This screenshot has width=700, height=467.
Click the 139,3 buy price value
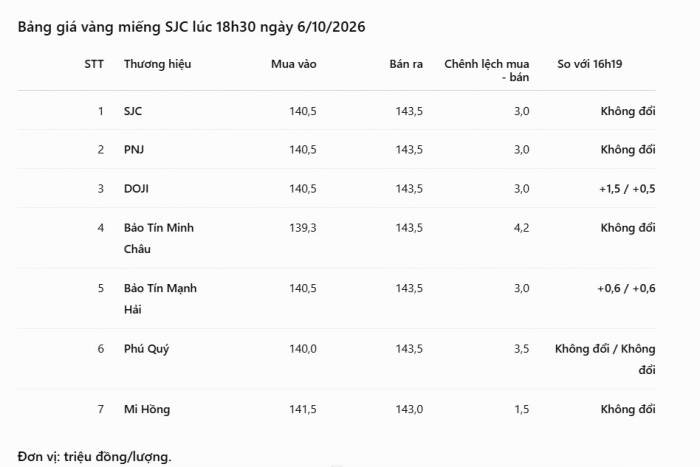coord(303,228)
